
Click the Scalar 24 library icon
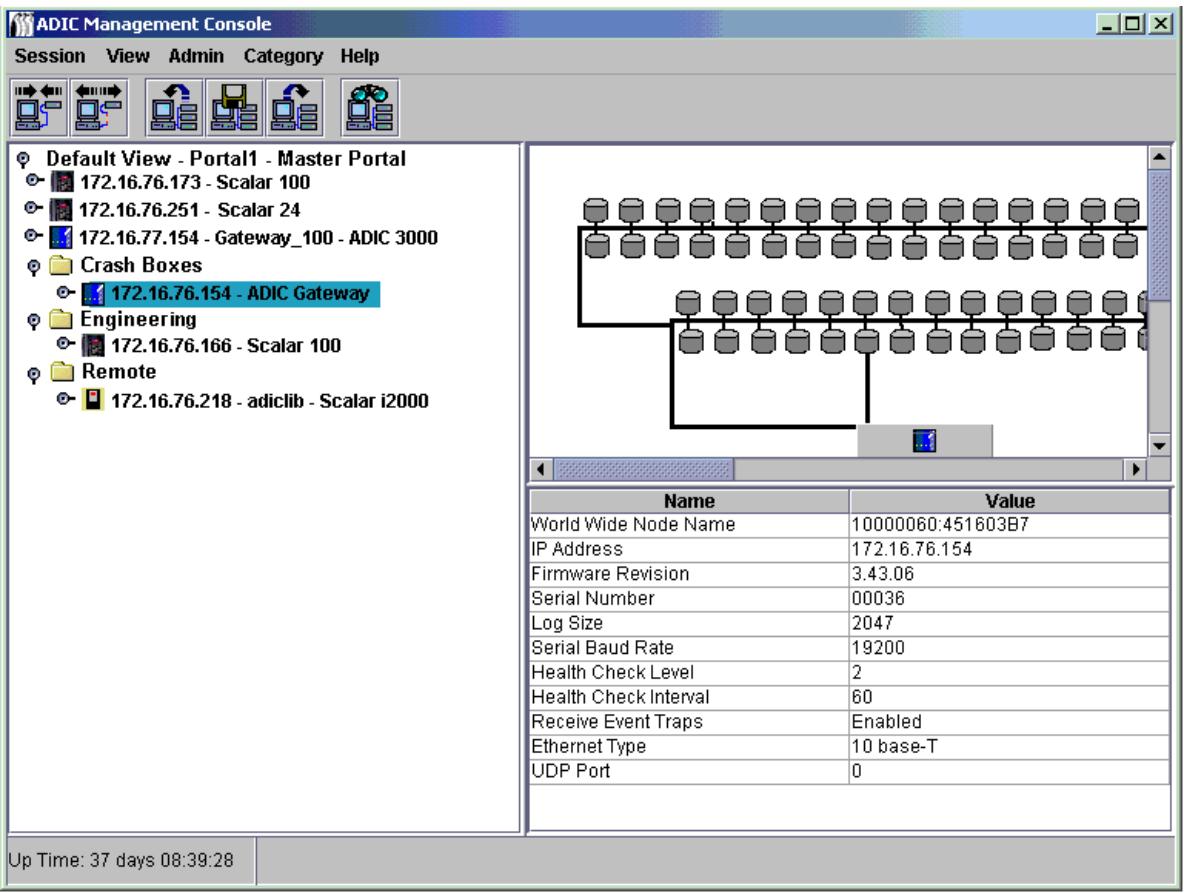(60, 210)
